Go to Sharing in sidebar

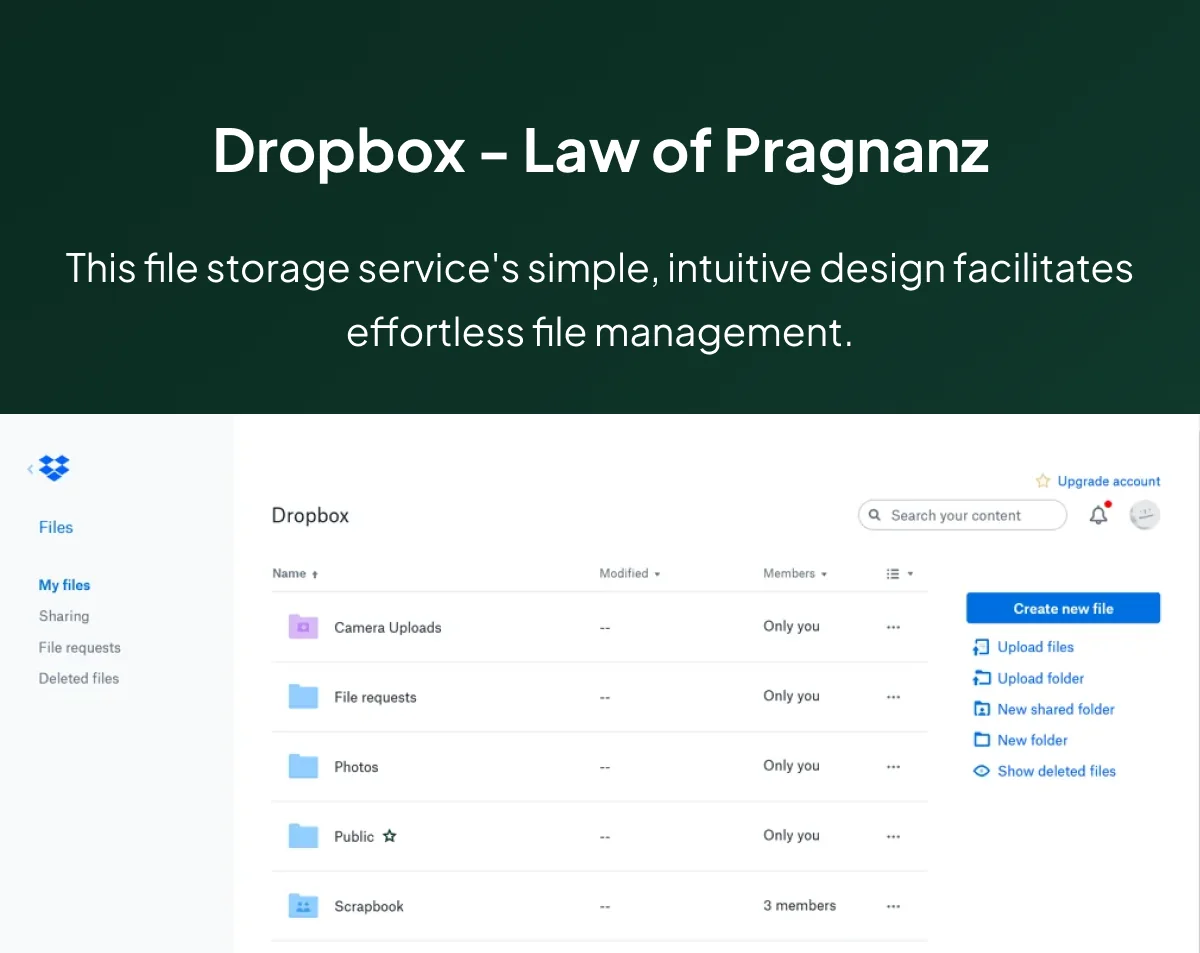coord(64,616)
